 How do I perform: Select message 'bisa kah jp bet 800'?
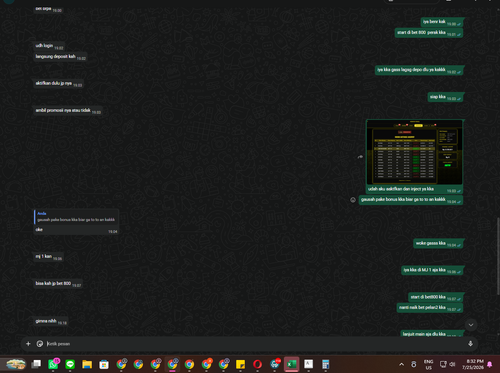(58, 284)
